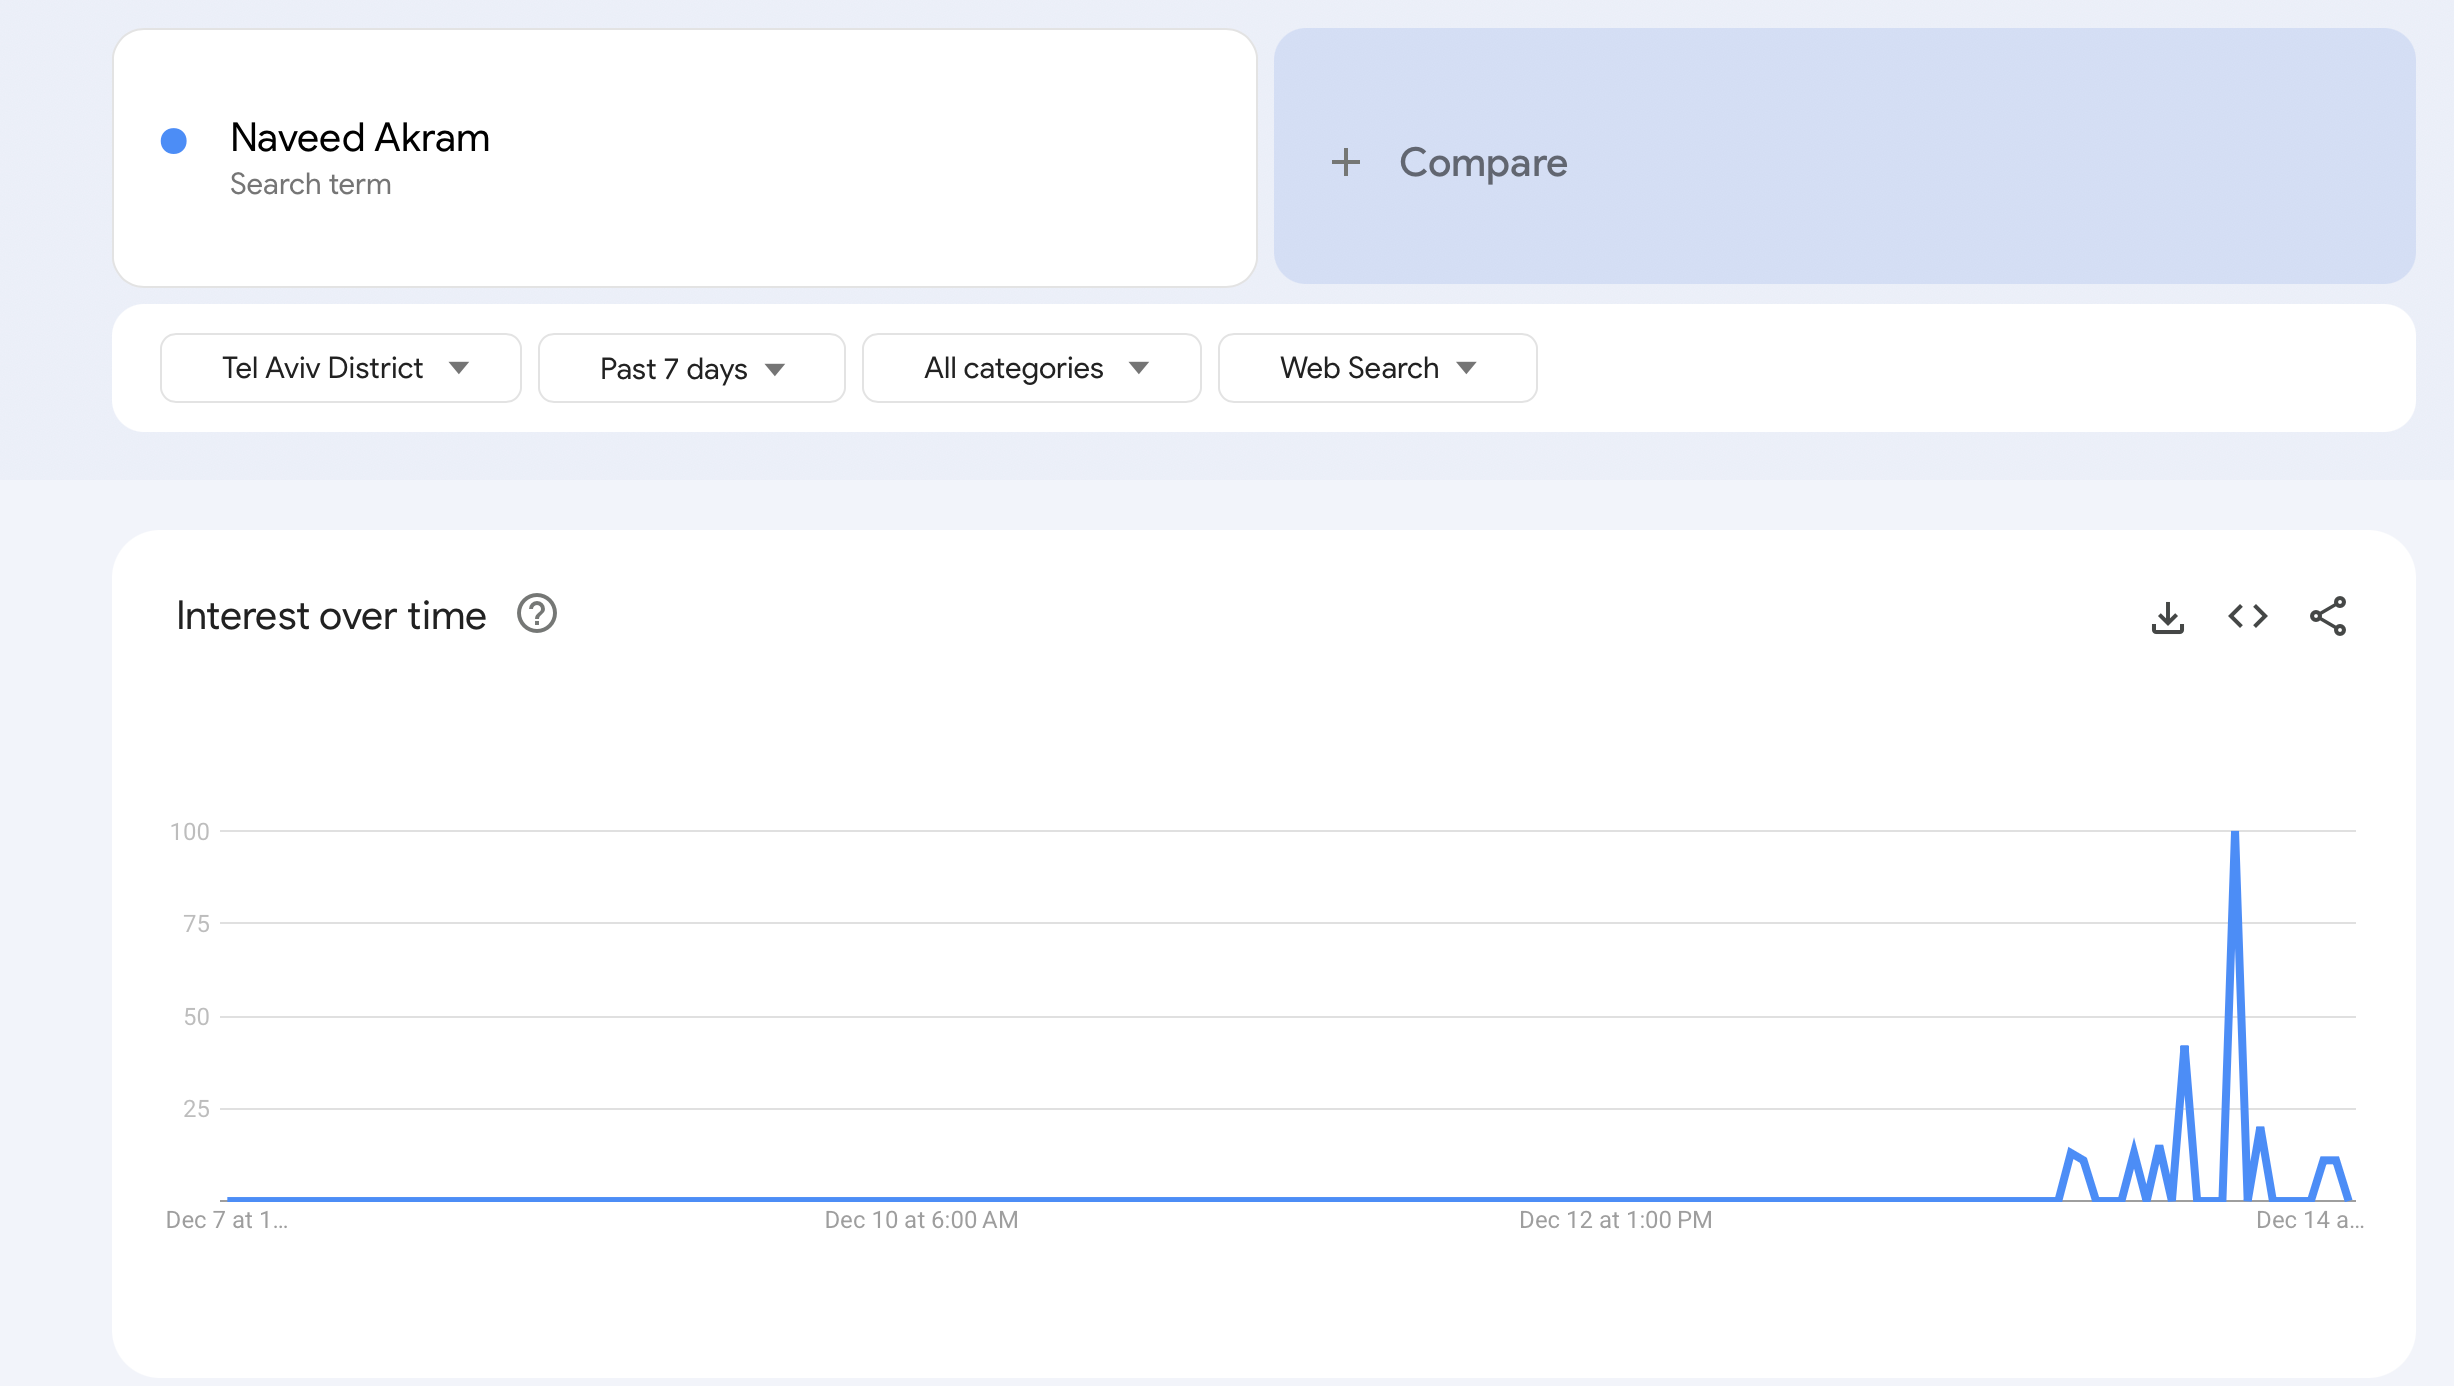
Task: Click the embed code icon
Action: 2247,616
